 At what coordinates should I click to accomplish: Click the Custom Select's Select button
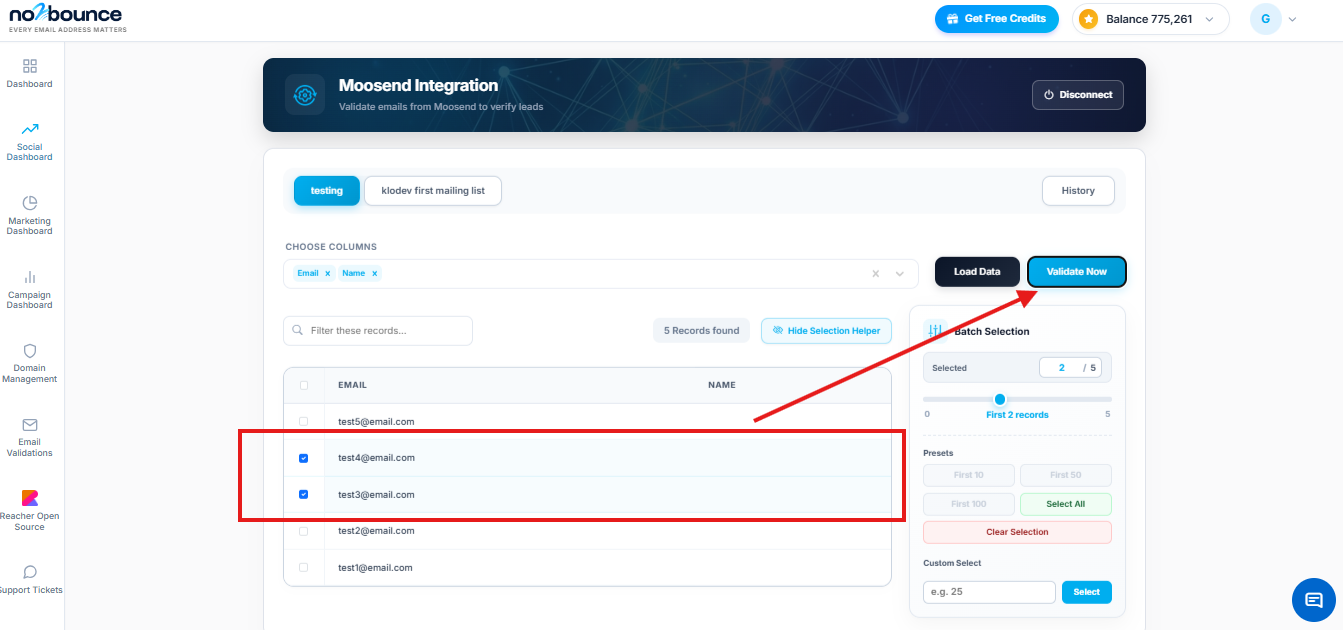tap(1087, 592)
